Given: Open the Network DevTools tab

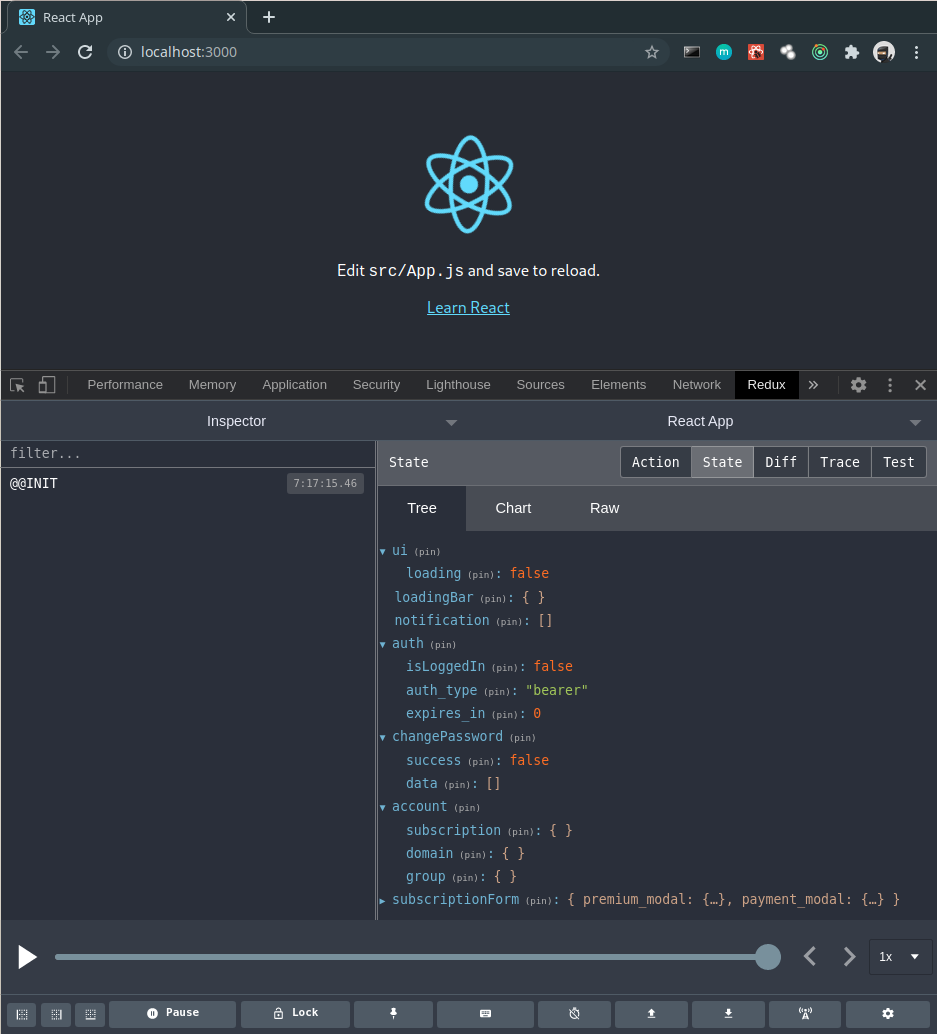Looking at the screenshot, I should click(x=696, y=385).
